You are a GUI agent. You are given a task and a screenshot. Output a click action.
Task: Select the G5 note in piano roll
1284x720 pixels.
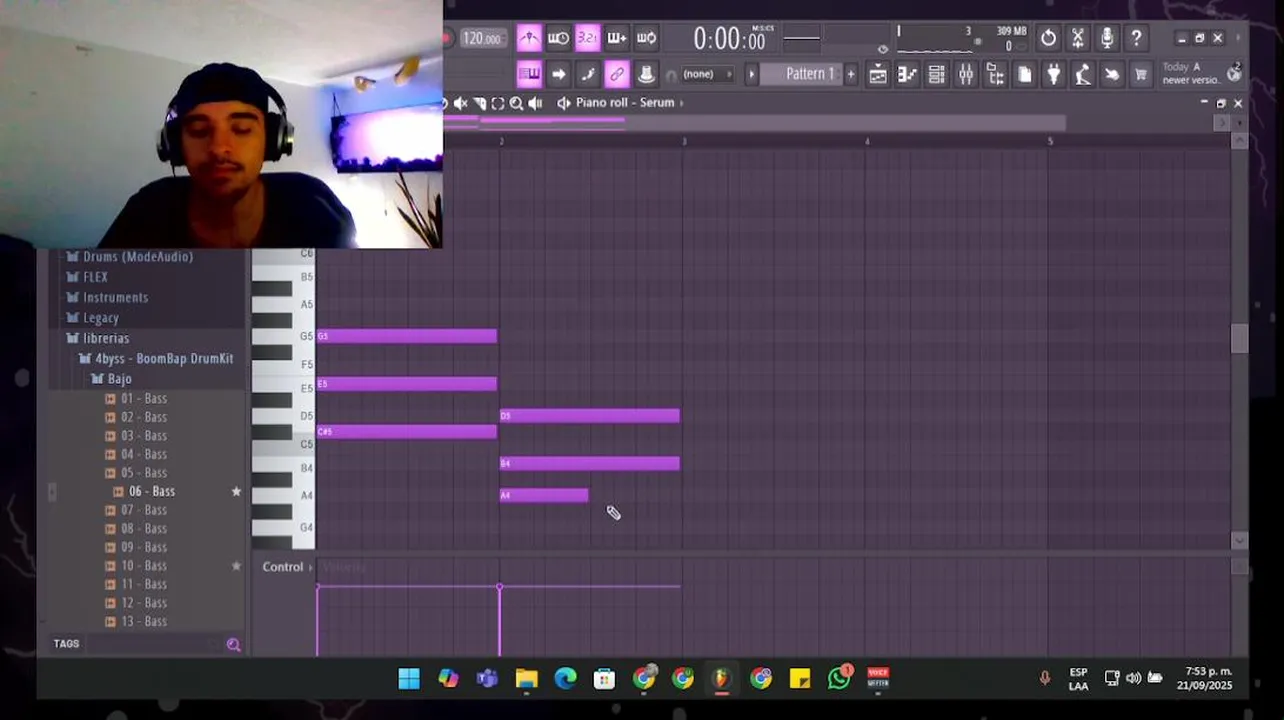pyautogui.click(x=407, y=336)
